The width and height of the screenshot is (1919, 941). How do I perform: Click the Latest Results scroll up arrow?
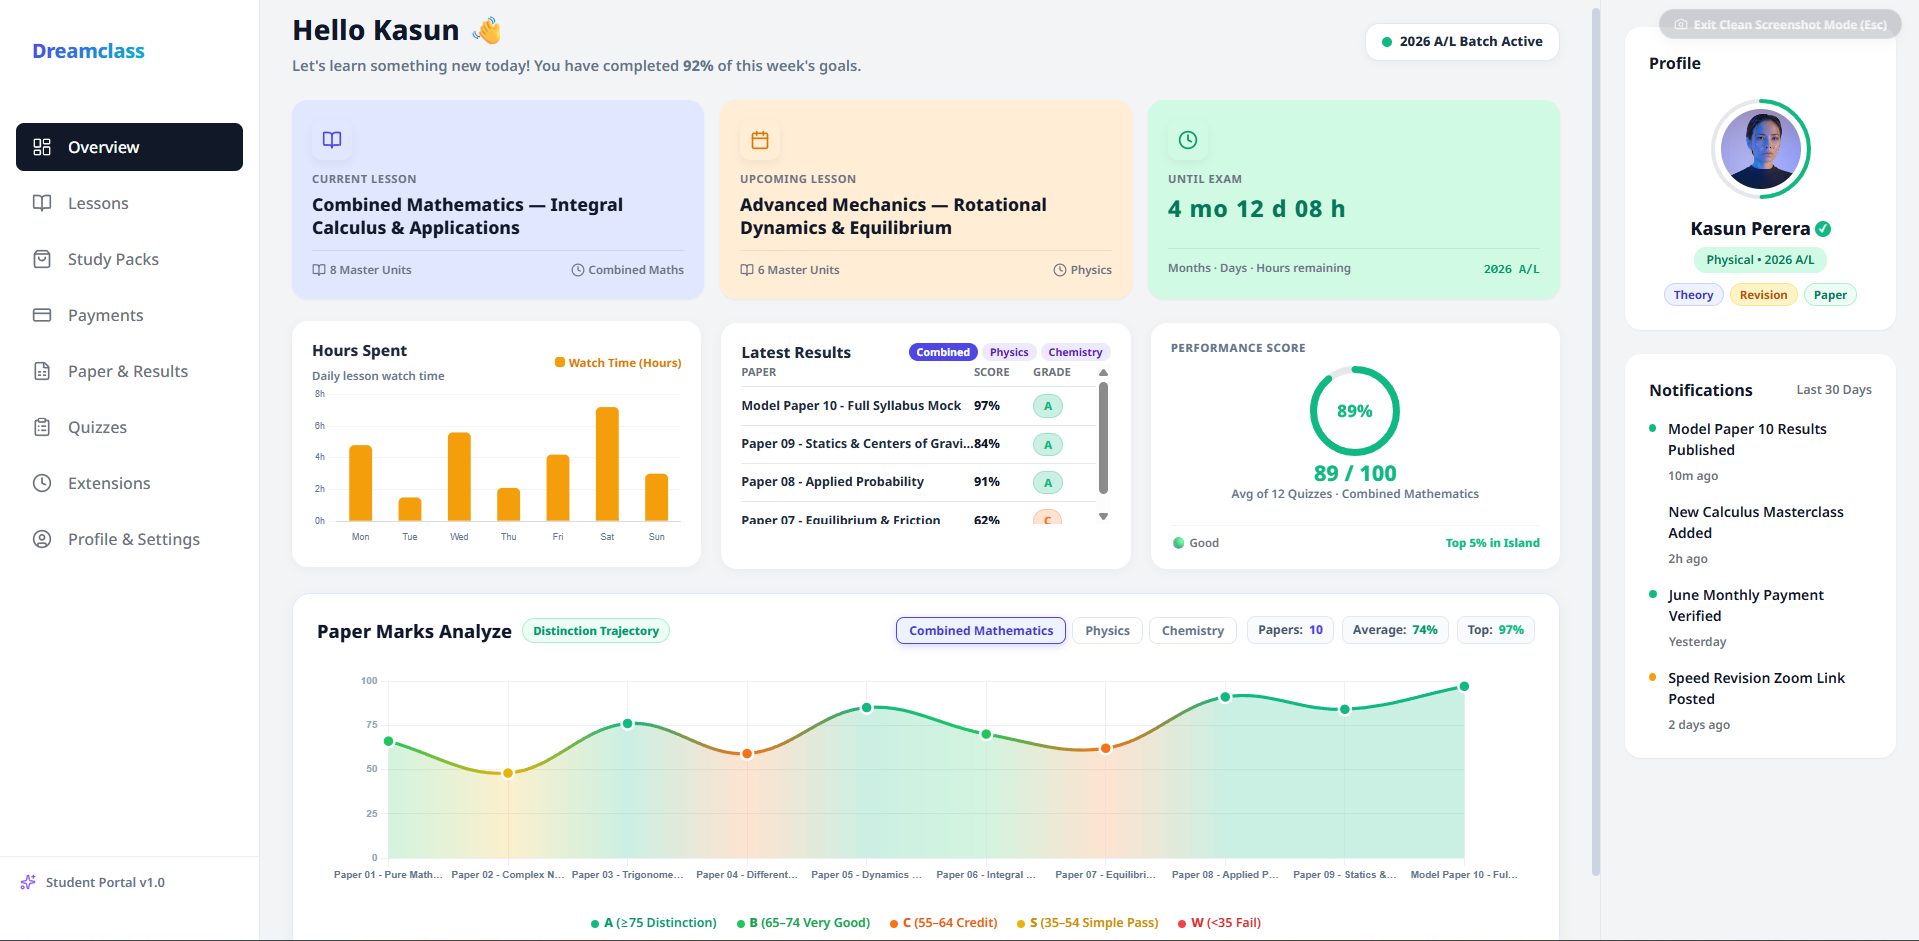tap(1103, 372)
